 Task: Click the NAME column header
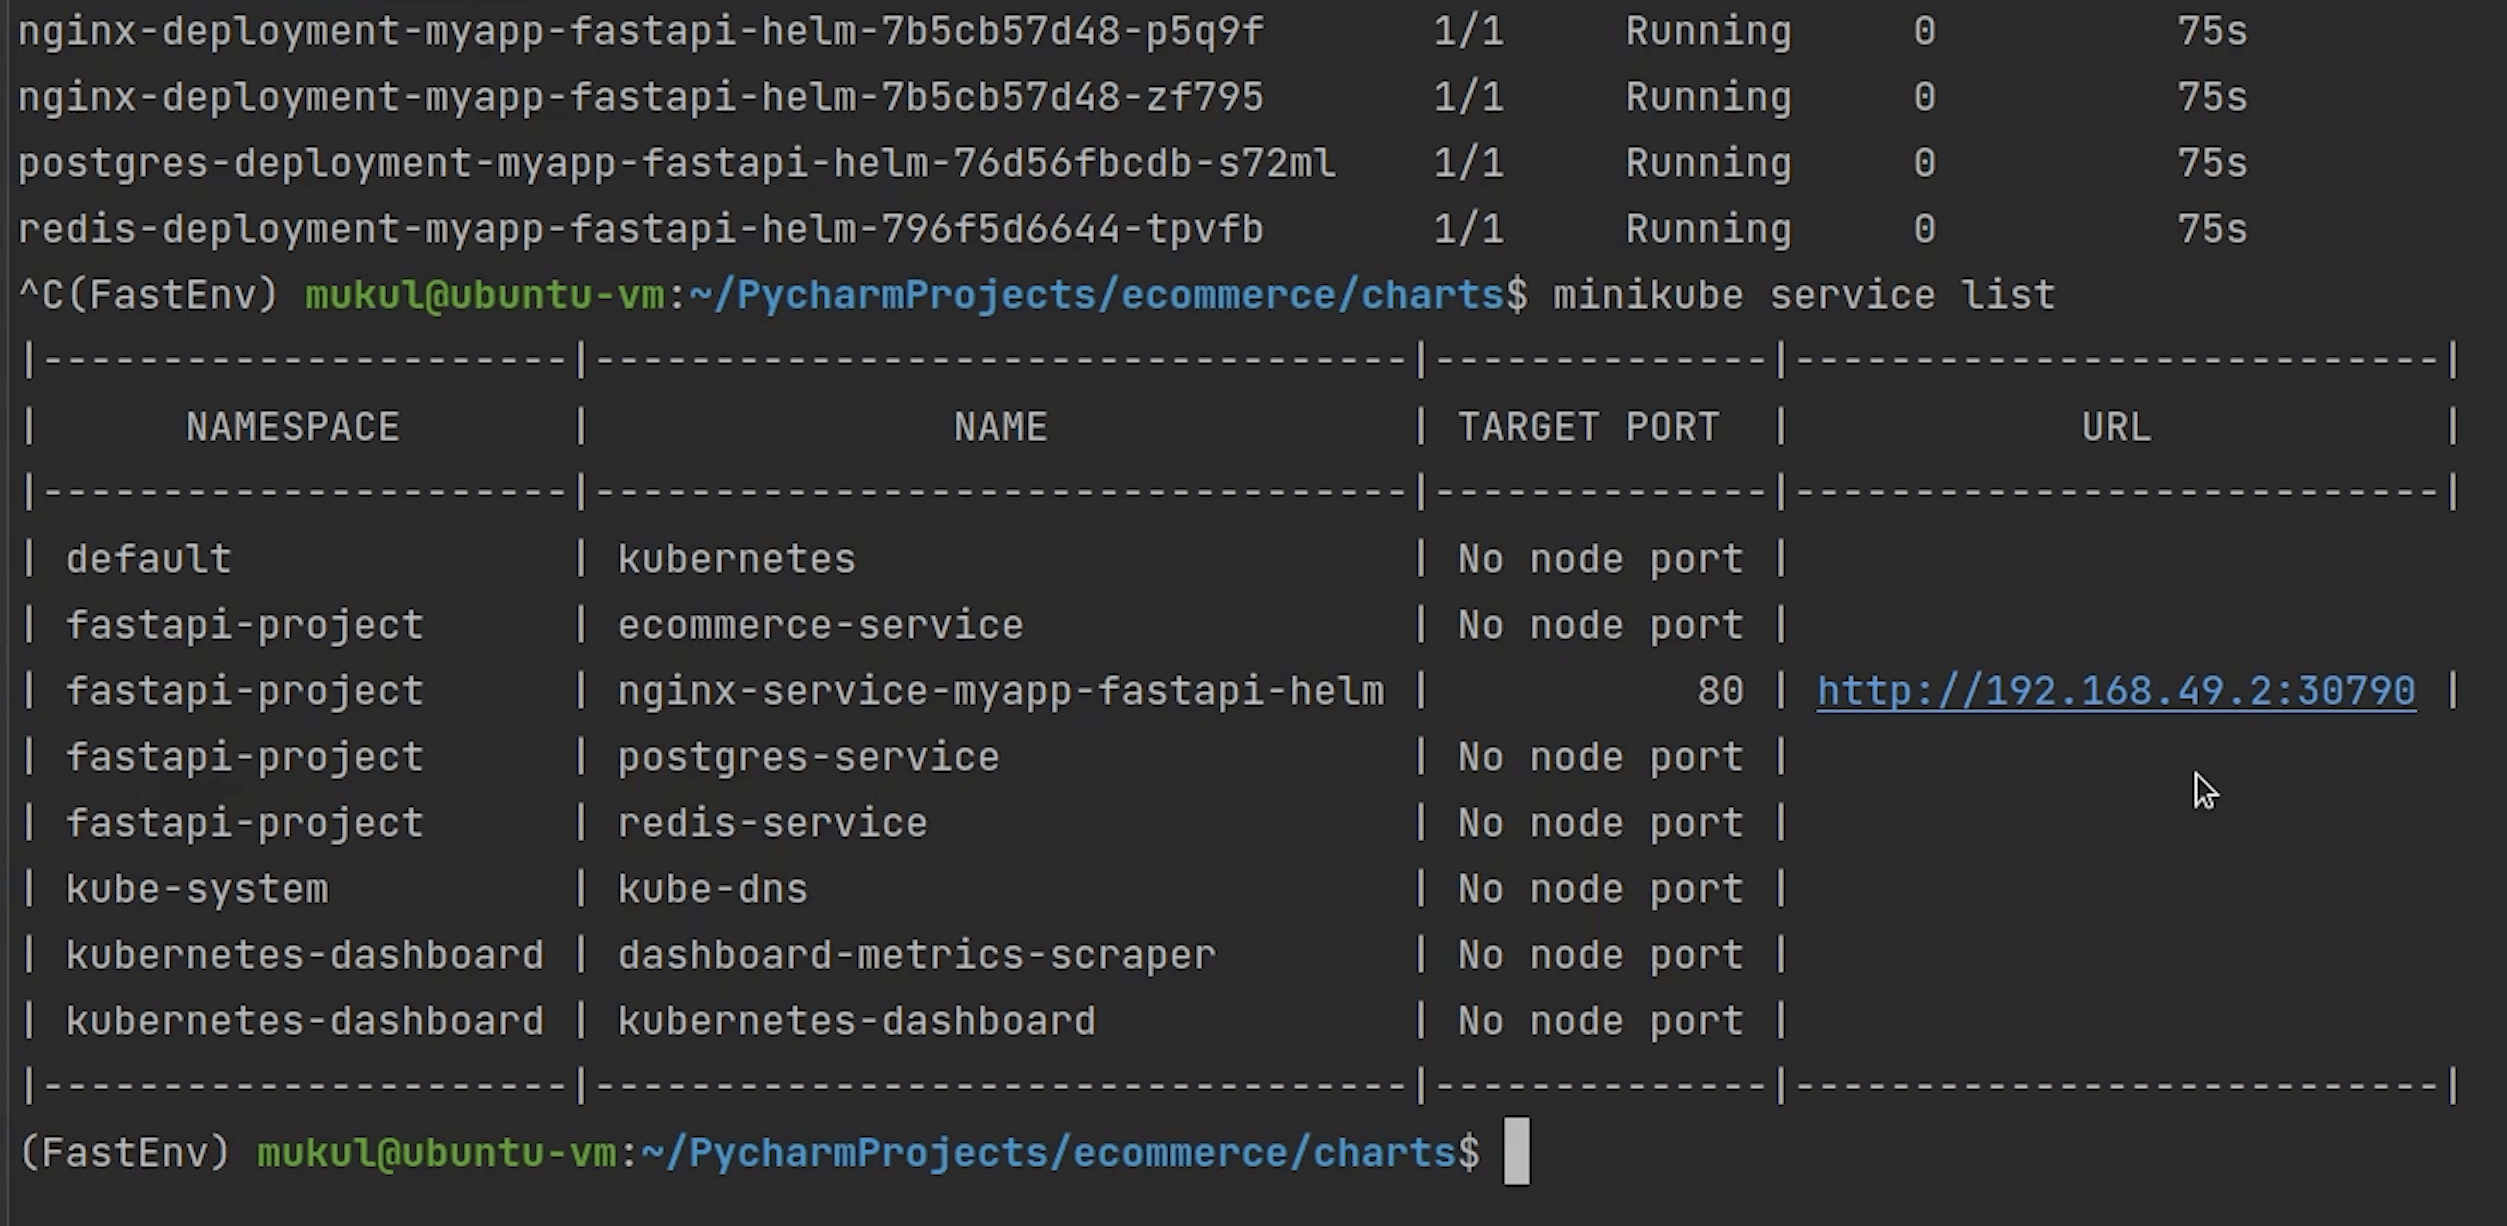click(x=1000, y=428)
